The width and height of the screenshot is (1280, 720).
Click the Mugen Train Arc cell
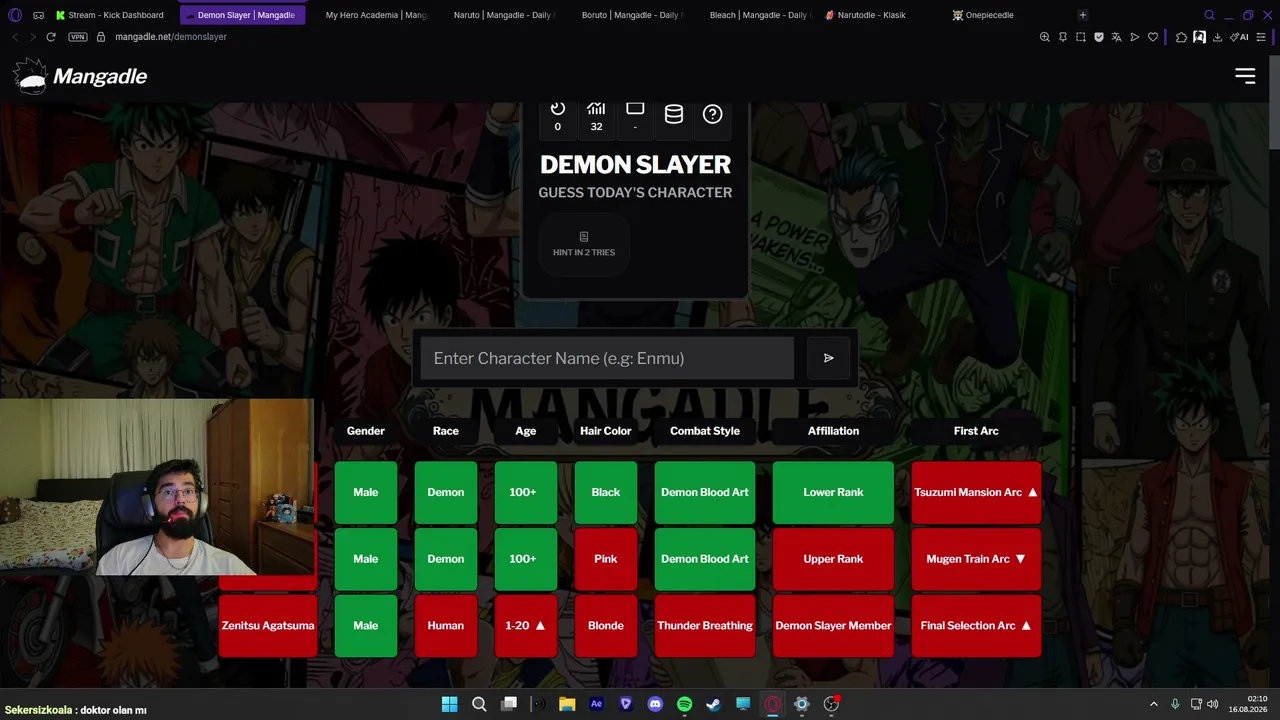coord(976,559)
